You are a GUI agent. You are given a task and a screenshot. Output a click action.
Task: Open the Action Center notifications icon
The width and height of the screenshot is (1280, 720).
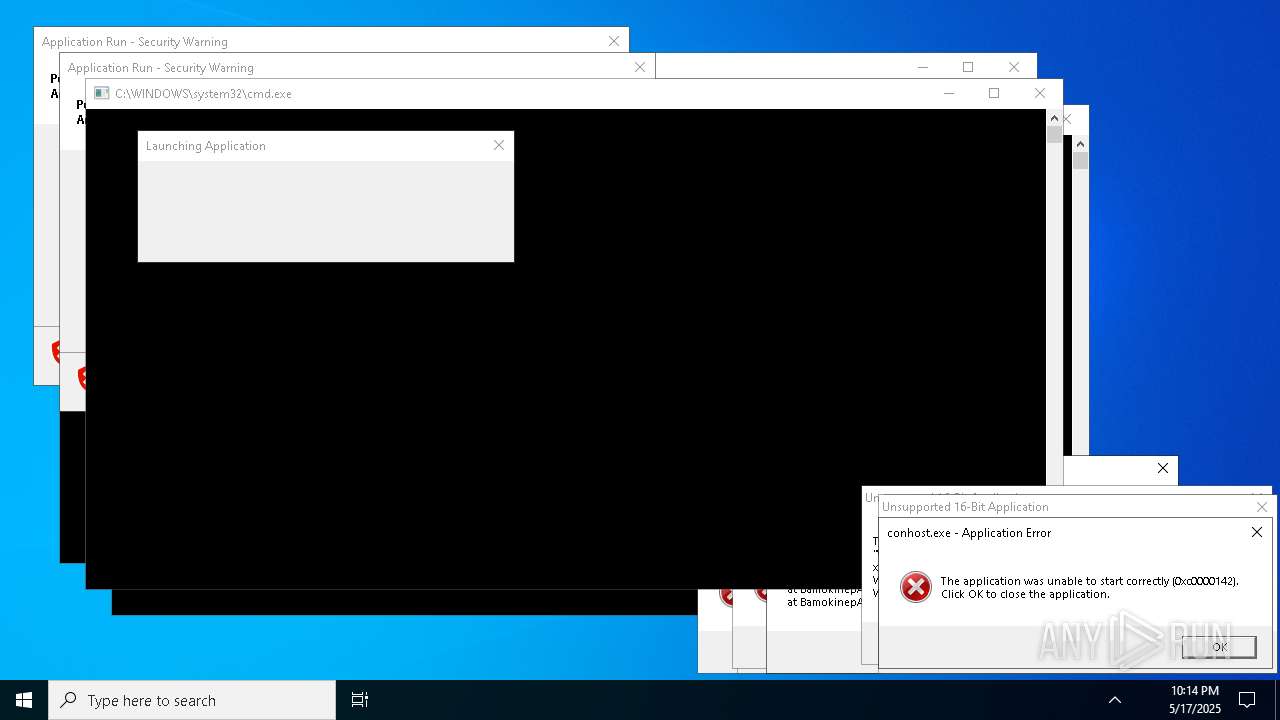1247,700
